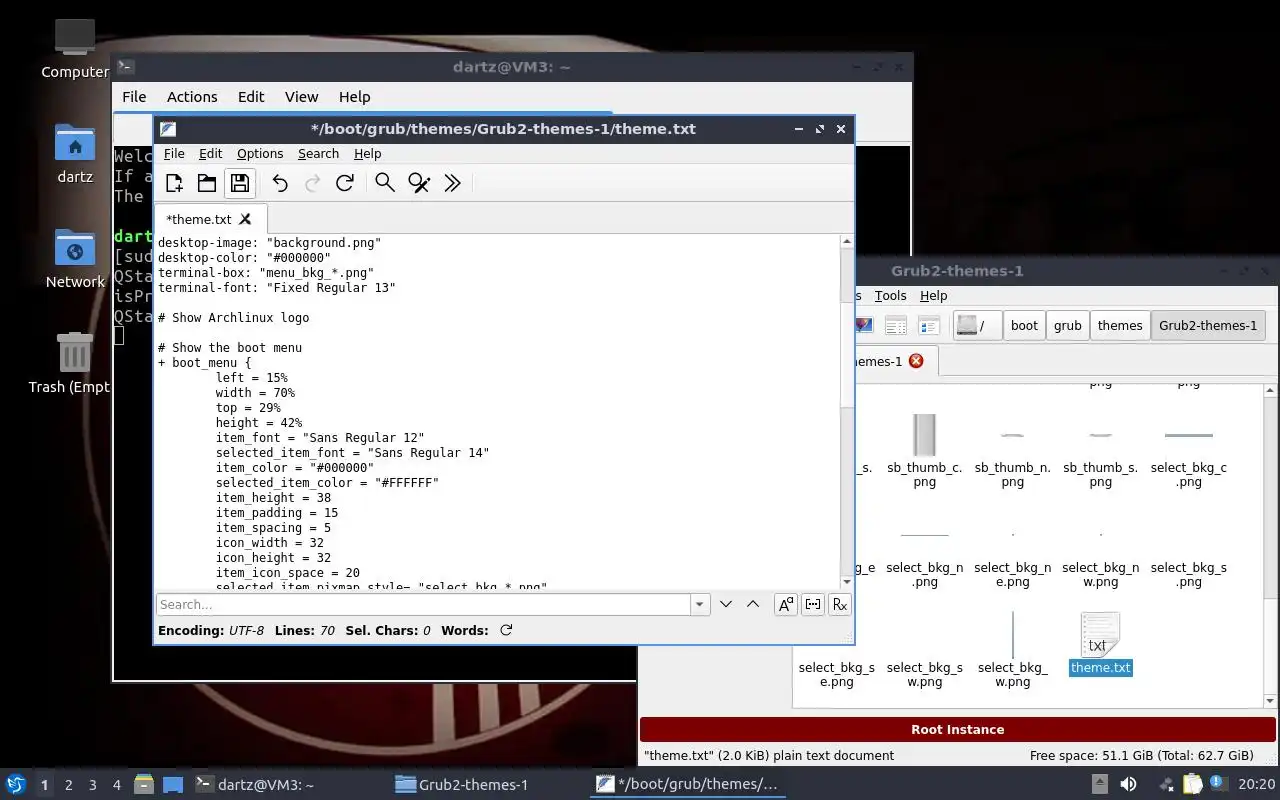Open the terminal window's Actions menu

pos(192,97)
